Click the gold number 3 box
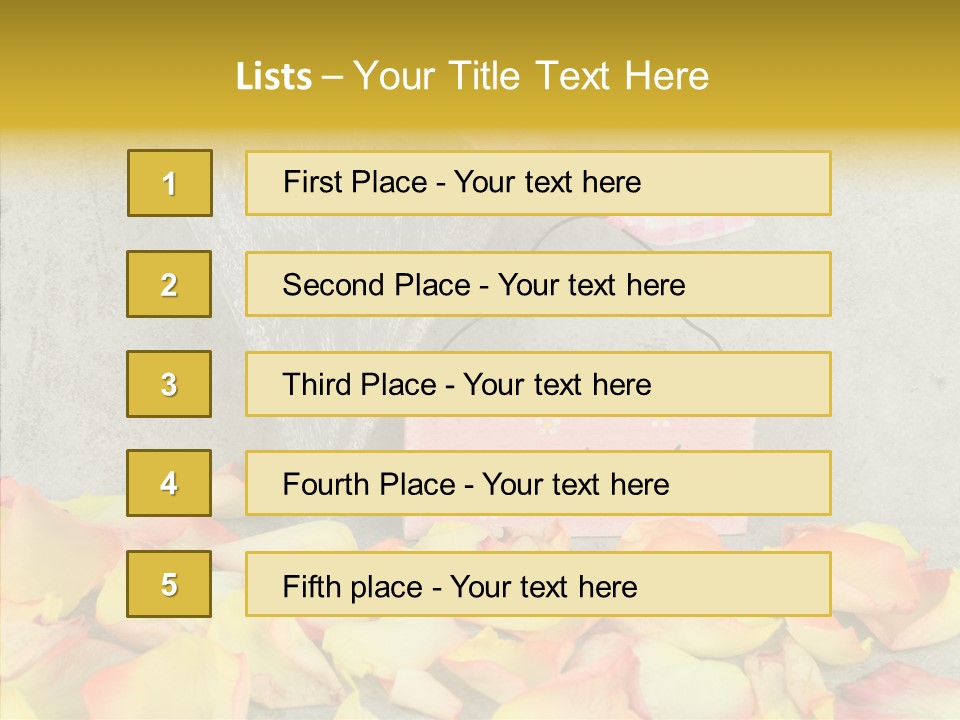The width and height of the screenshot is (960, 720). point(169,384)
